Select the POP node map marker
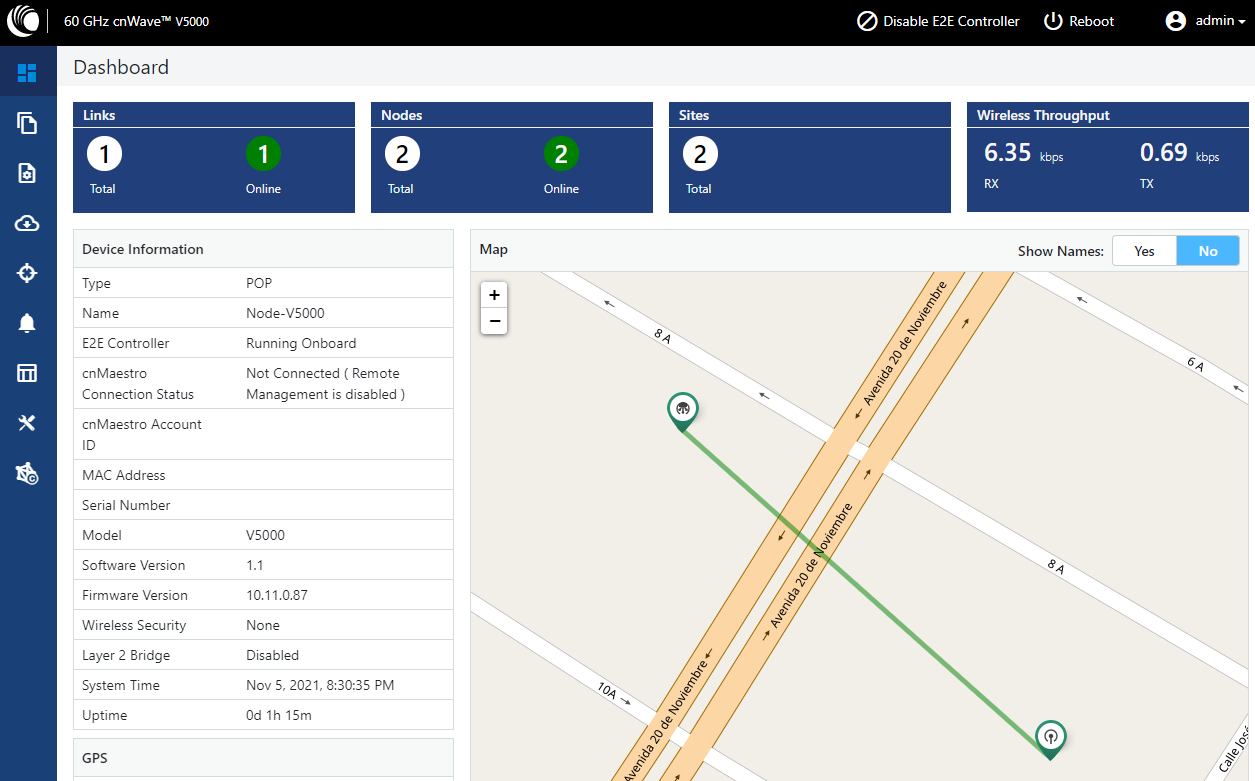The height and width of the screenshot is (781, 1255). [682, 411]
